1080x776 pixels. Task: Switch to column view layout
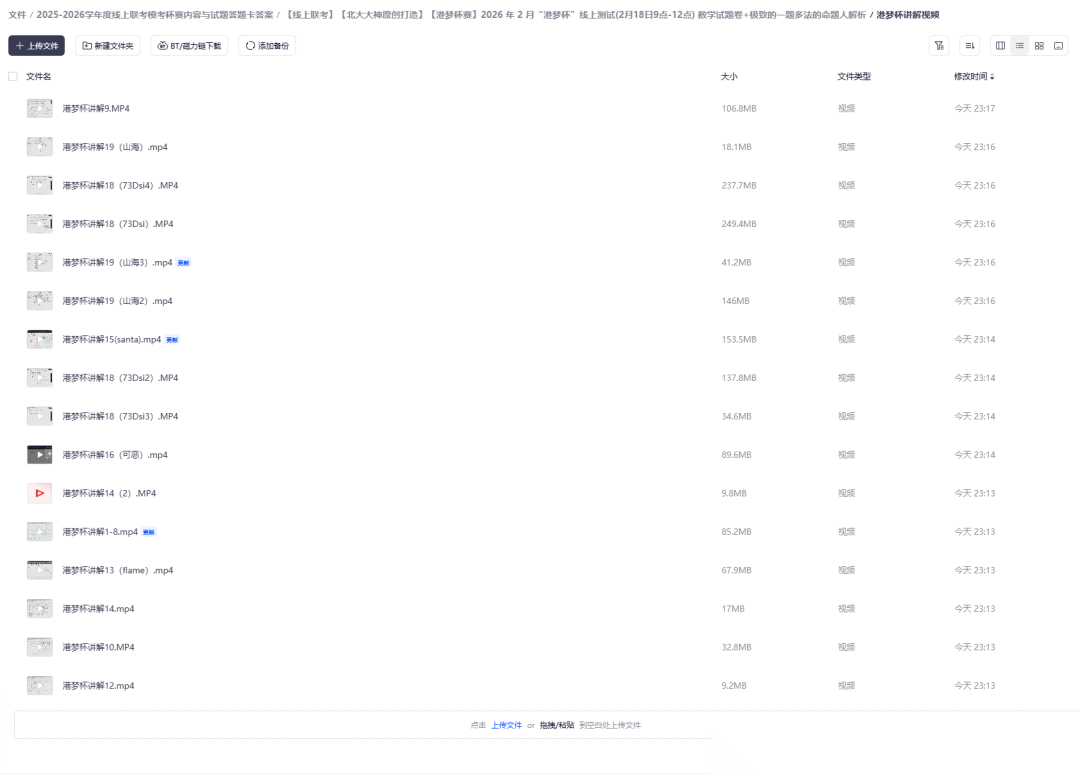click(x=1000, y=46)
